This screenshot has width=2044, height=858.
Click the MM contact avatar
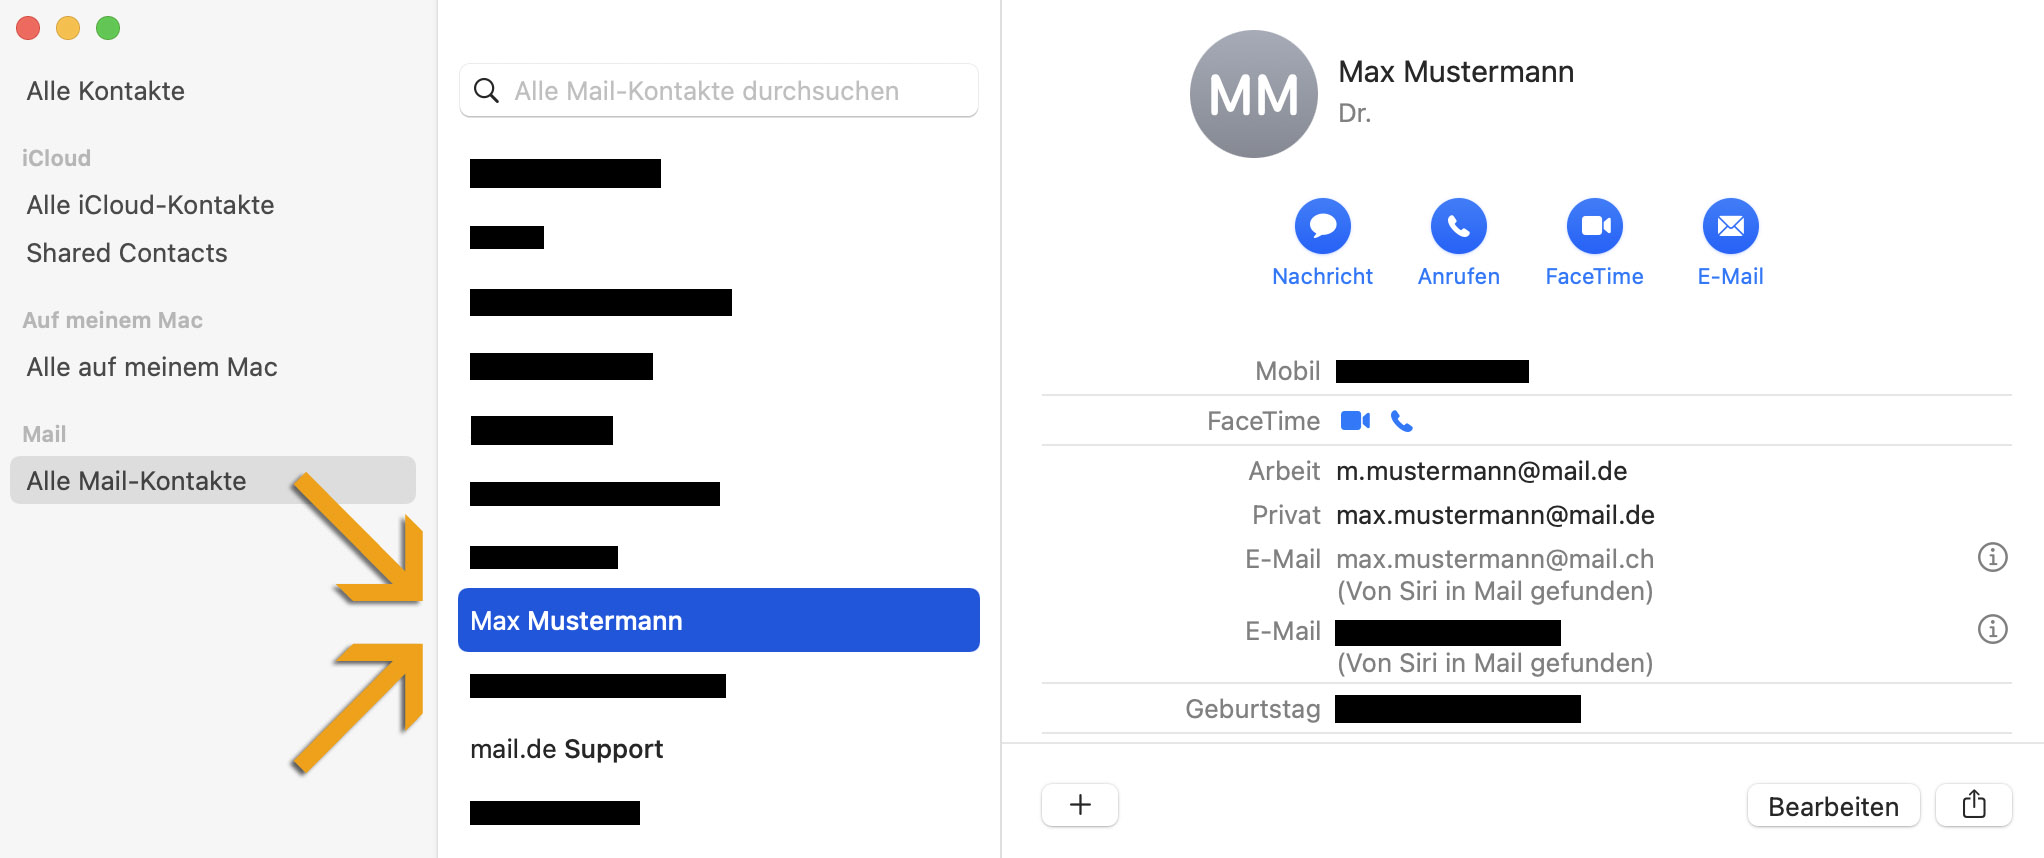click(1253, 94)
